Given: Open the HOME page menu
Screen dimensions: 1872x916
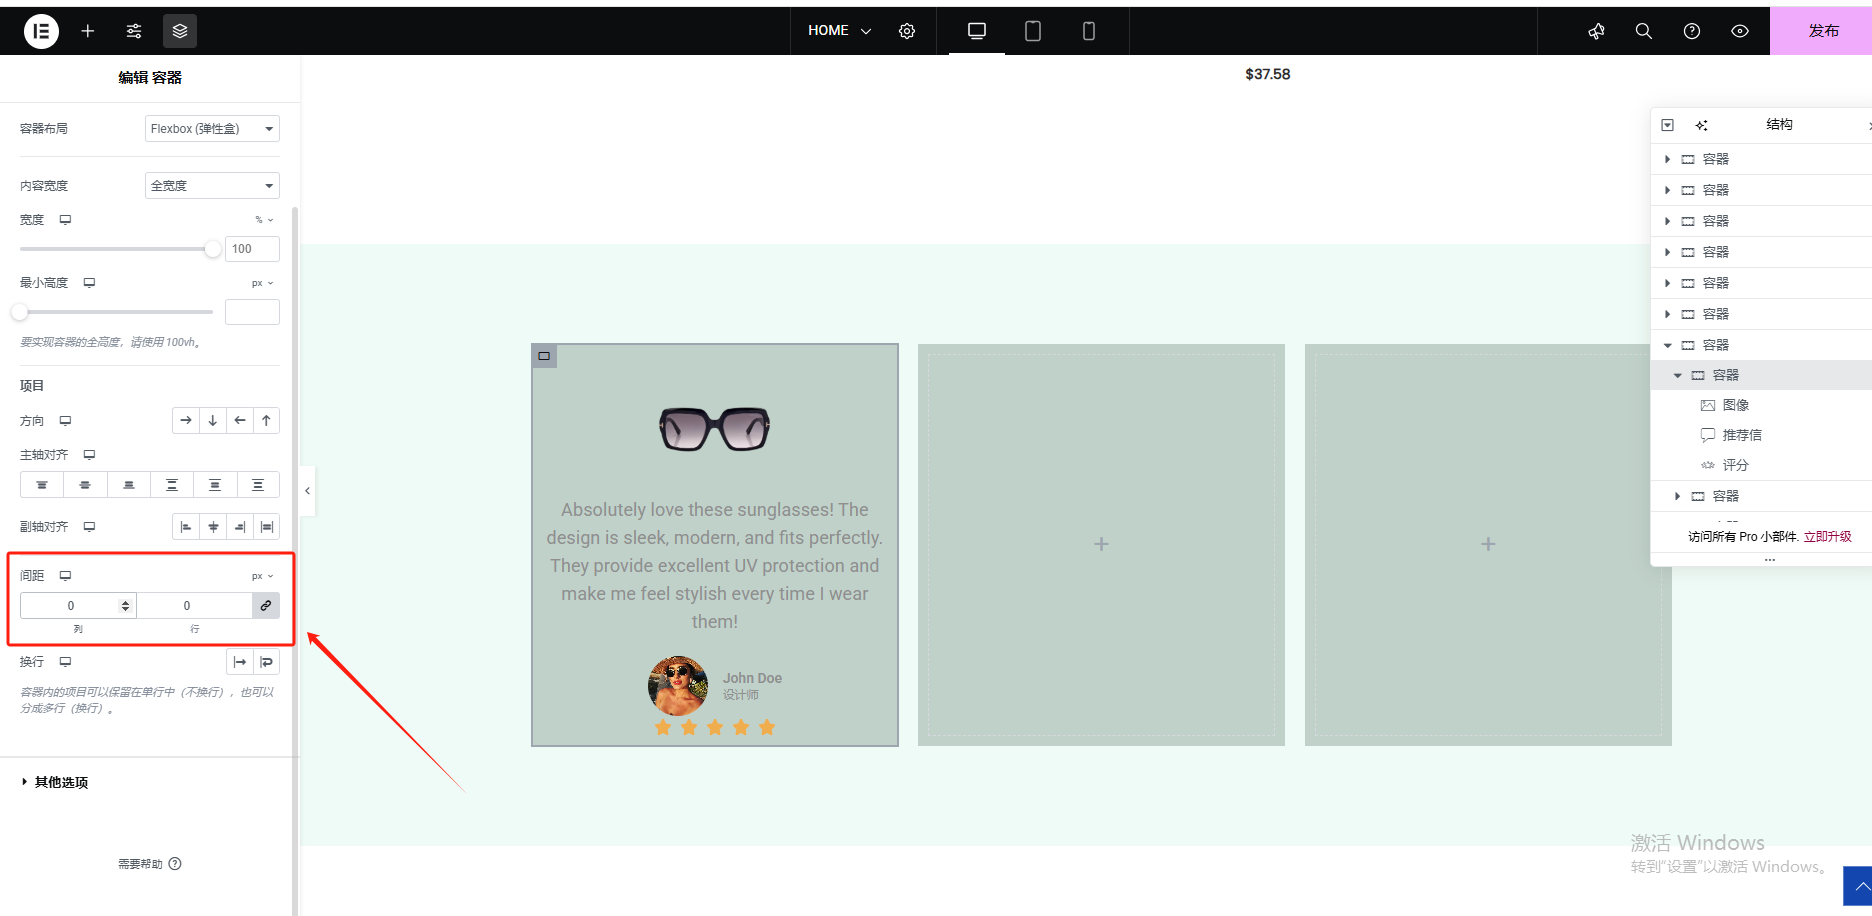Looking at the screenshot, I should coord(839,31).
